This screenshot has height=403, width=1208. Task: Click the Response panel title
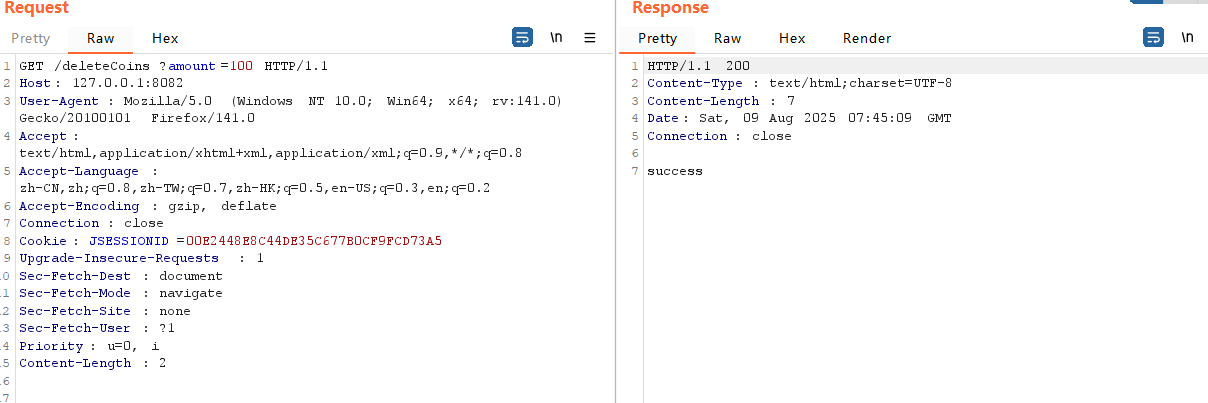click(670, 8)
